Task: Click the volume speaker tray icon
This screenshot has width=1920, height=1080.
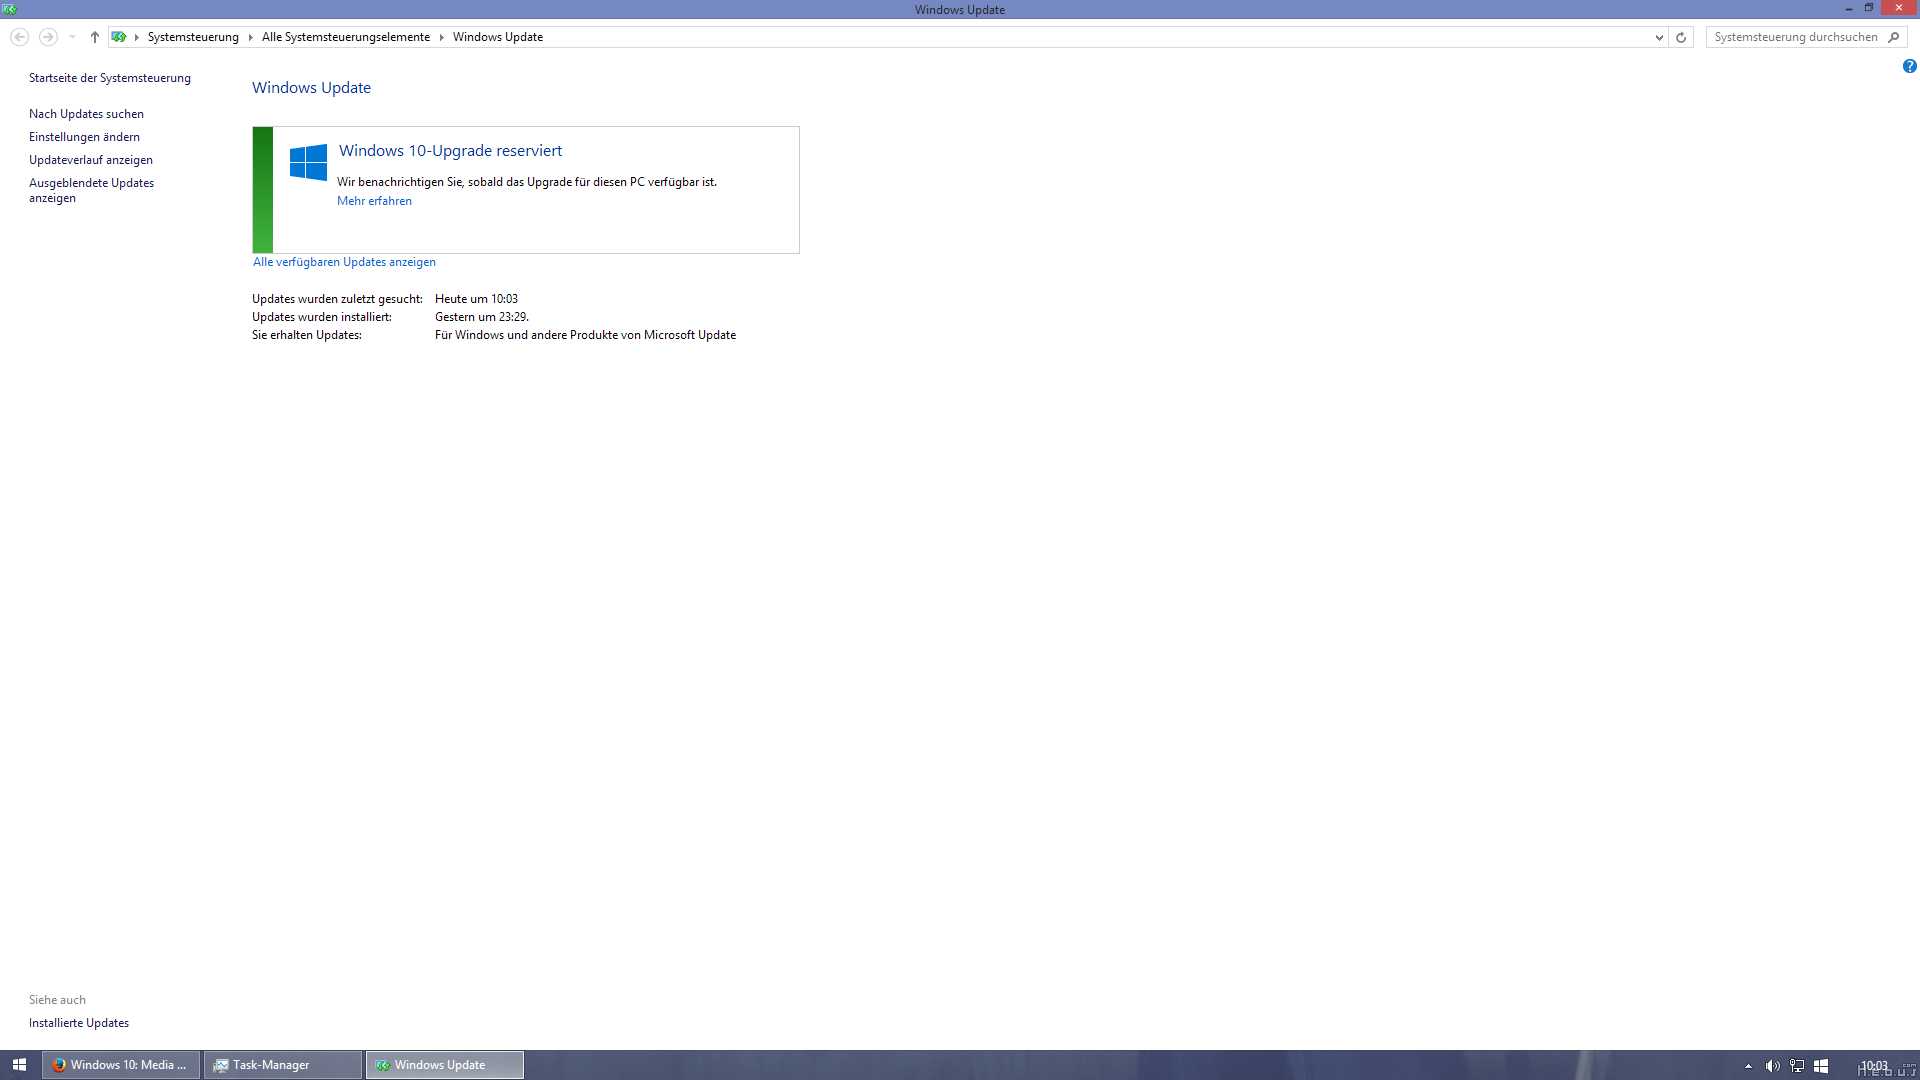Action: [x=1772, y=1066]
